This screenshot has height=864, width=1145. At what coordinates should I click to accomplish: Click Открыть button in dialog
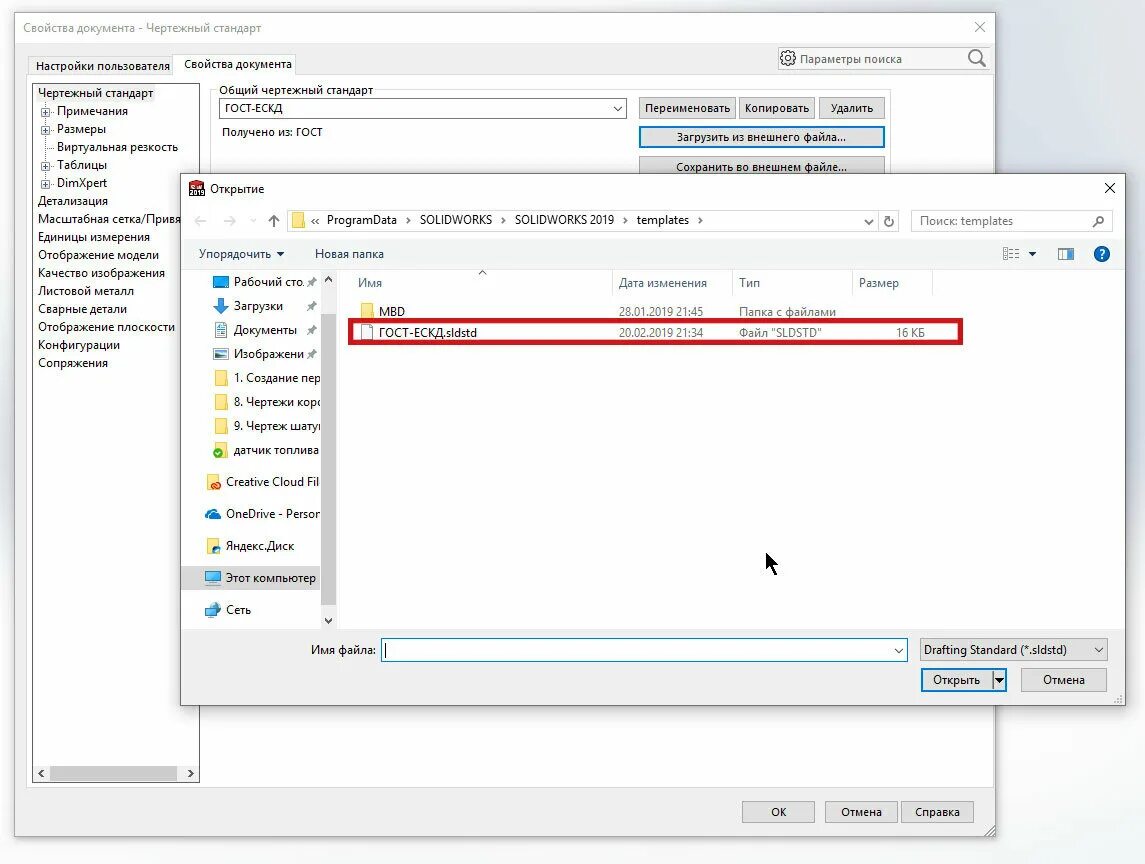point(957,680)
